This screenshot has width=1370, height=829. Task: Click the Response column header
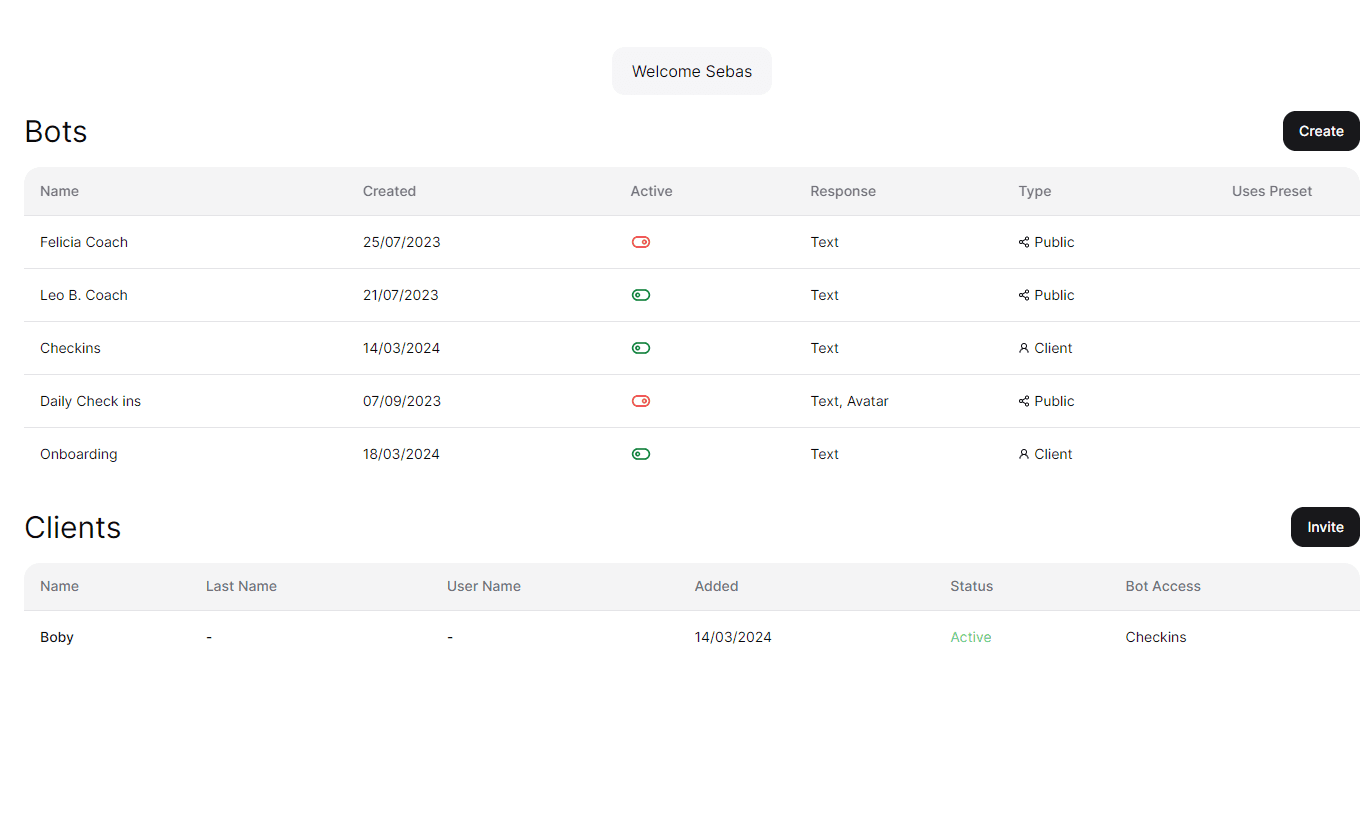coord(843,191)
